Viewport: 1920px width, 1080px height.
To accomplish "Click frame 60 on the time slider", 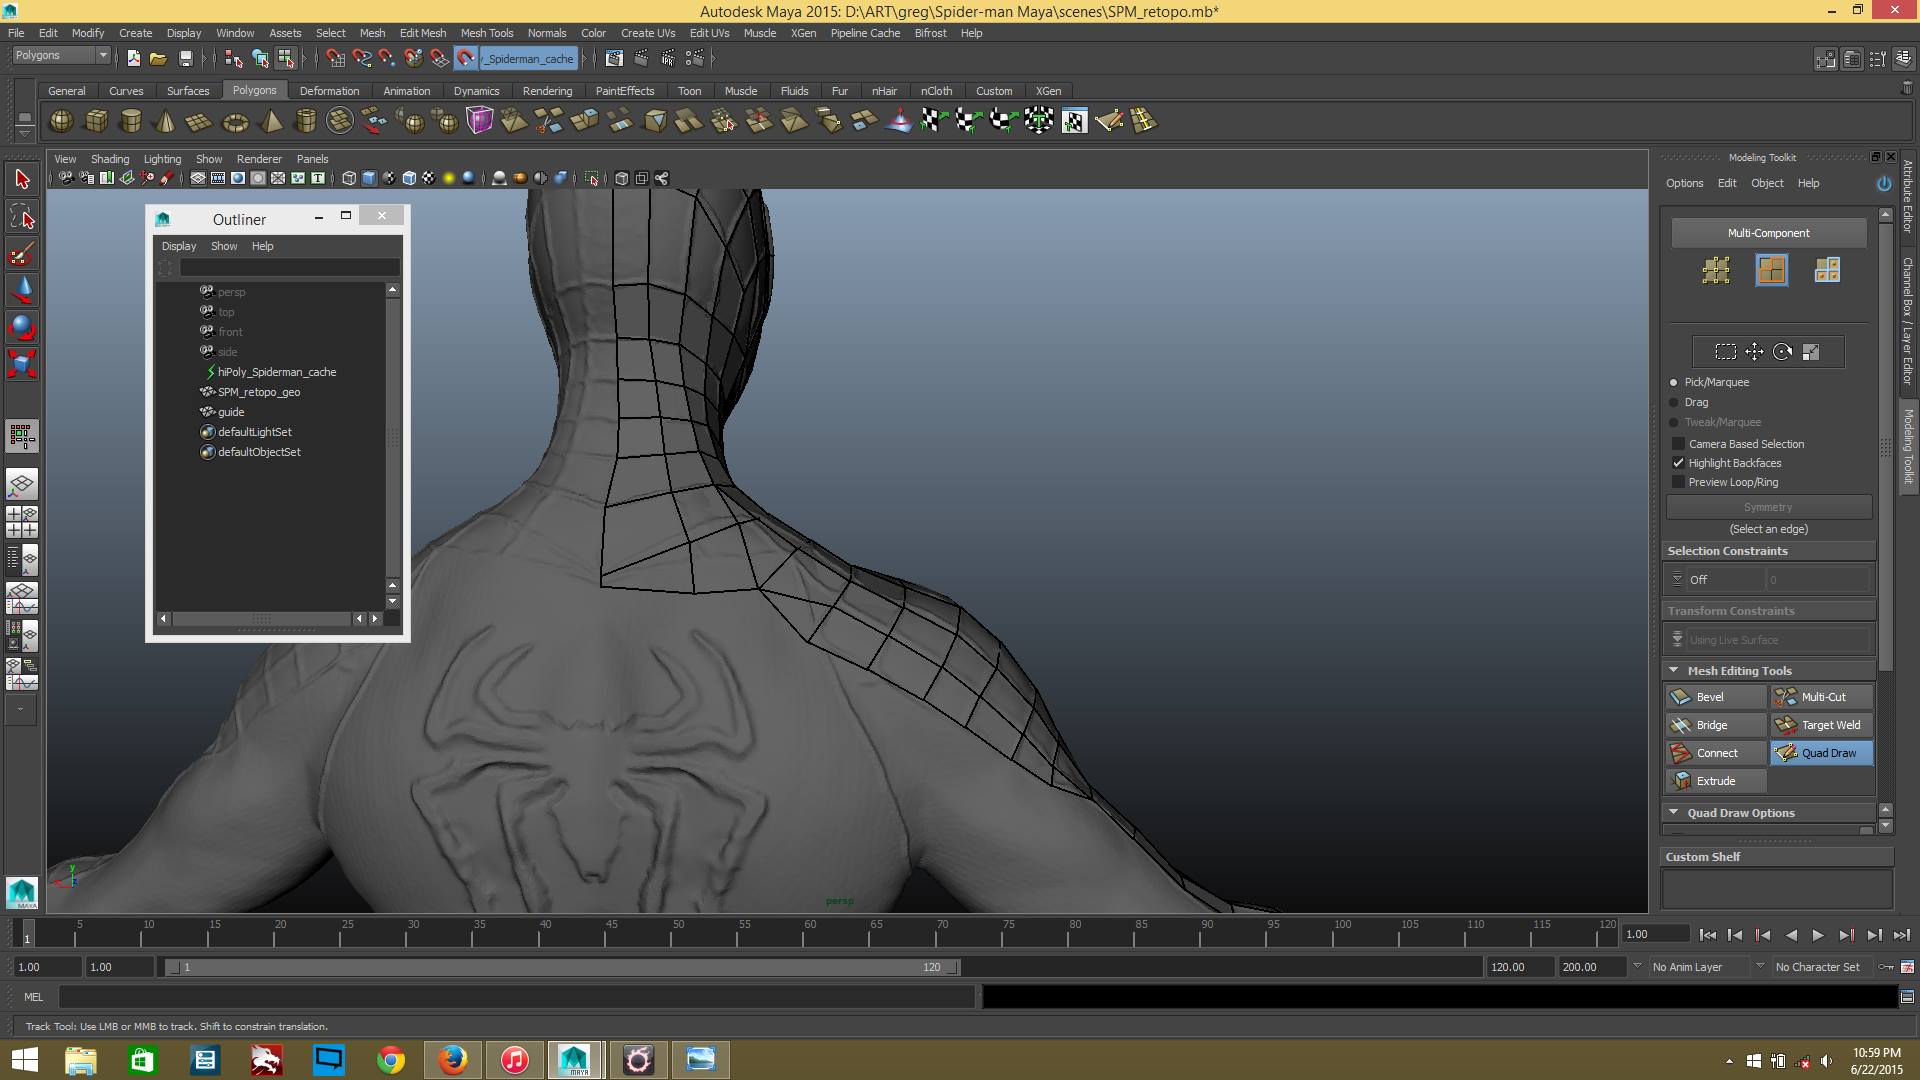I will click(808, 934).
